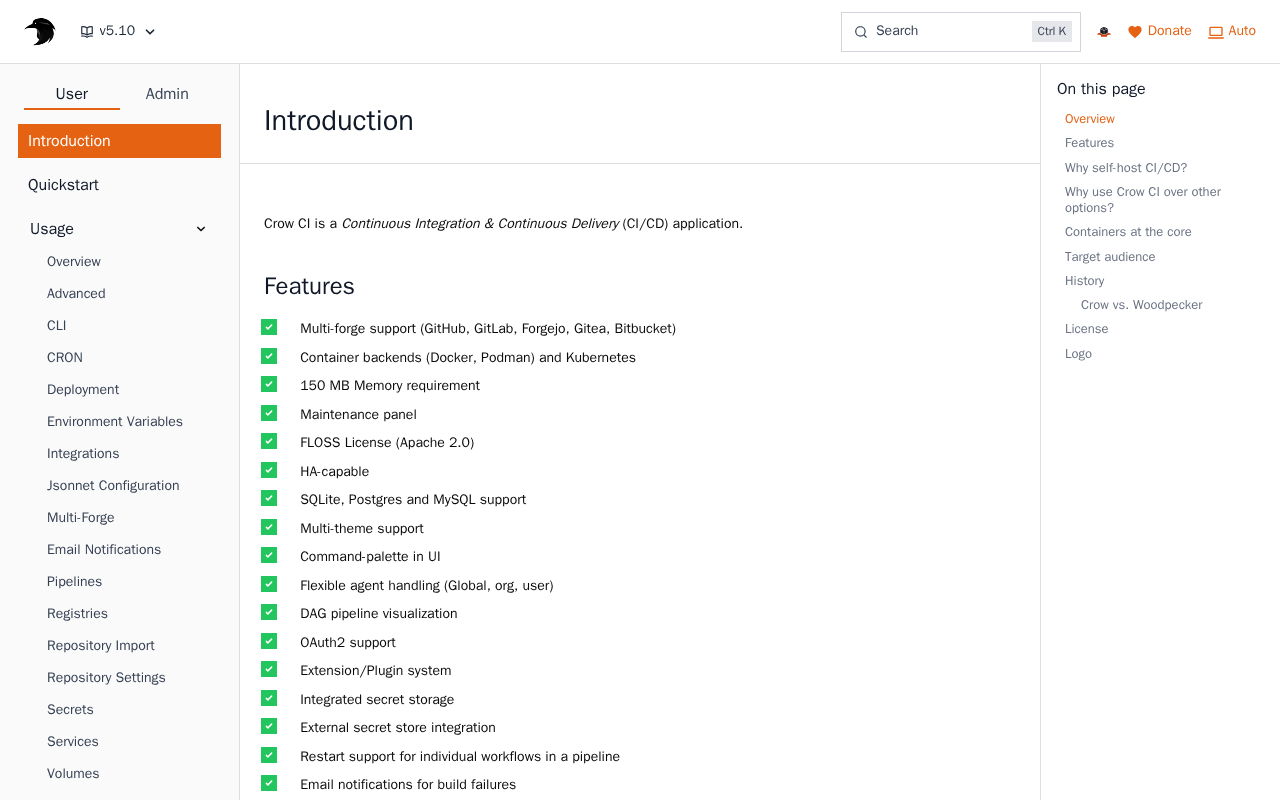Image resolution: width=1280 pixels, height=800 pixels.
Task: Open Environment Variables in the sidebar
Action: pos(115,422)
